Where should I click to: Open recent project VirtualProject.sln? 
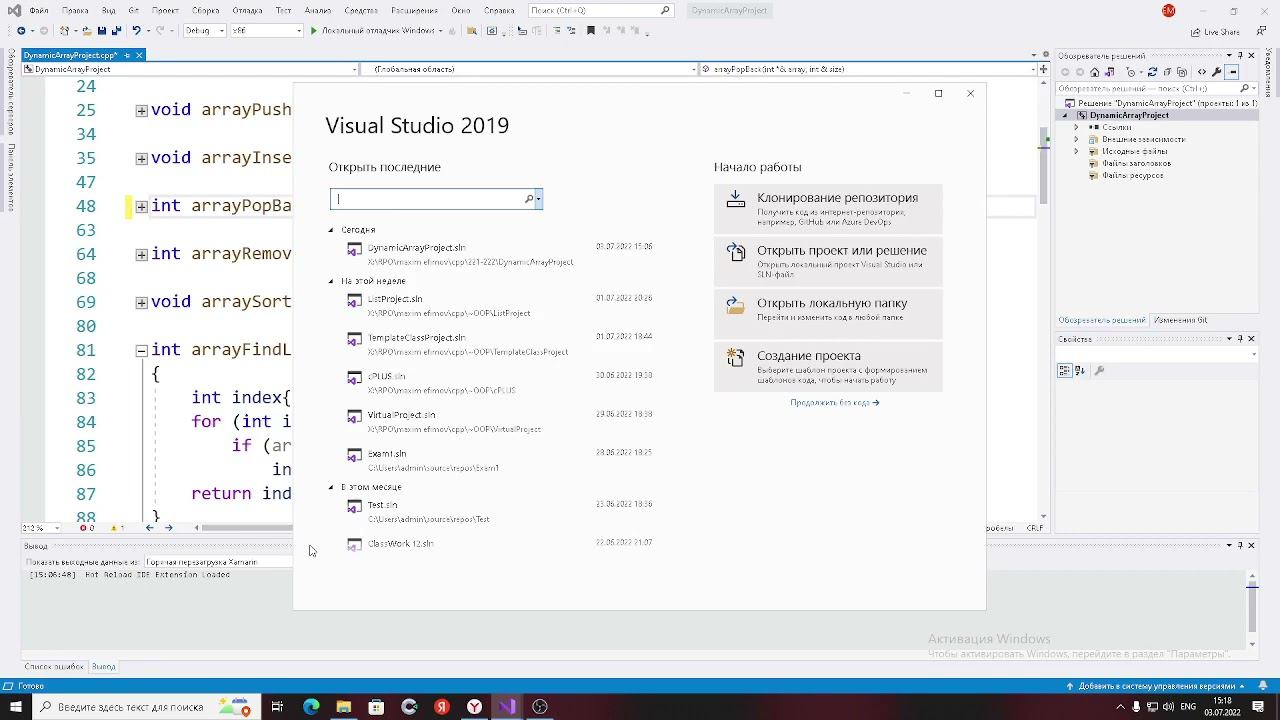(x=500, y=421)
